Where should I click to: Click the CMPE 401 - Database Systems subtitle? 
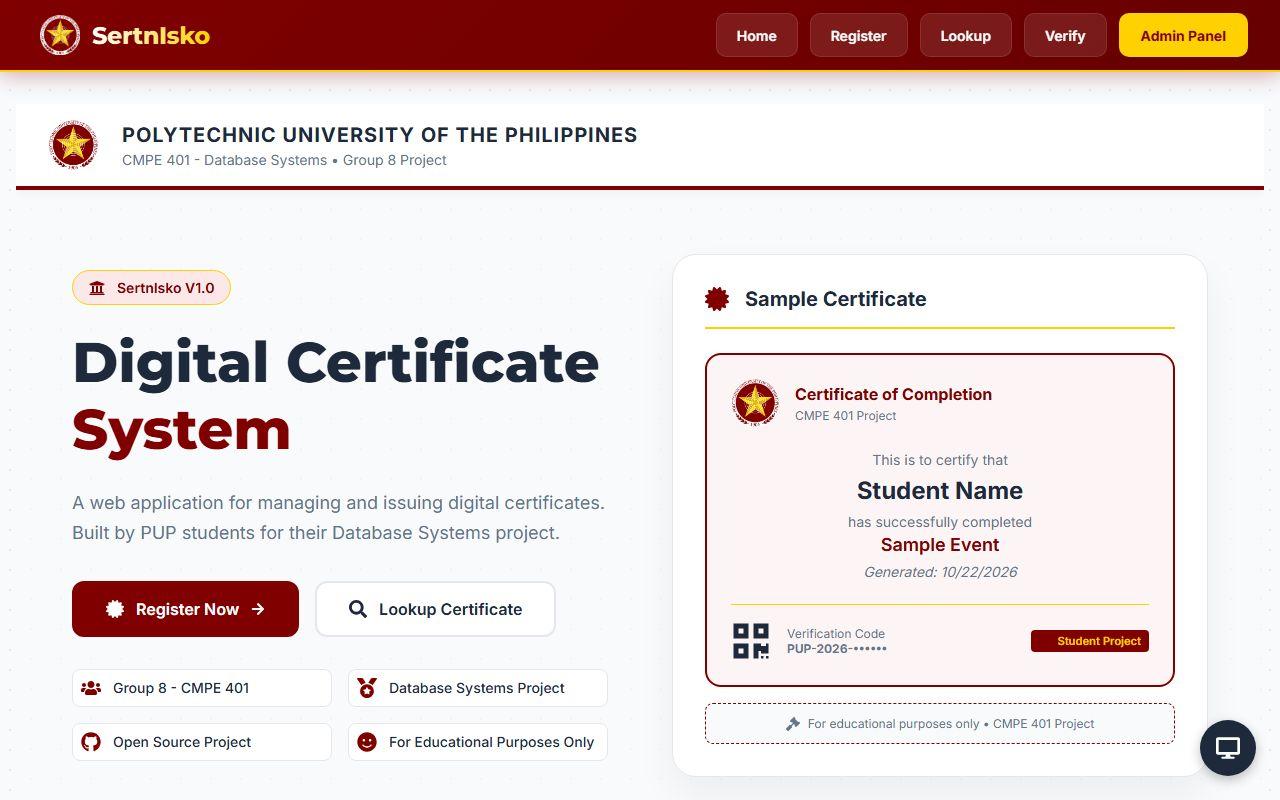pyautogui.click(x=284, y=160)
